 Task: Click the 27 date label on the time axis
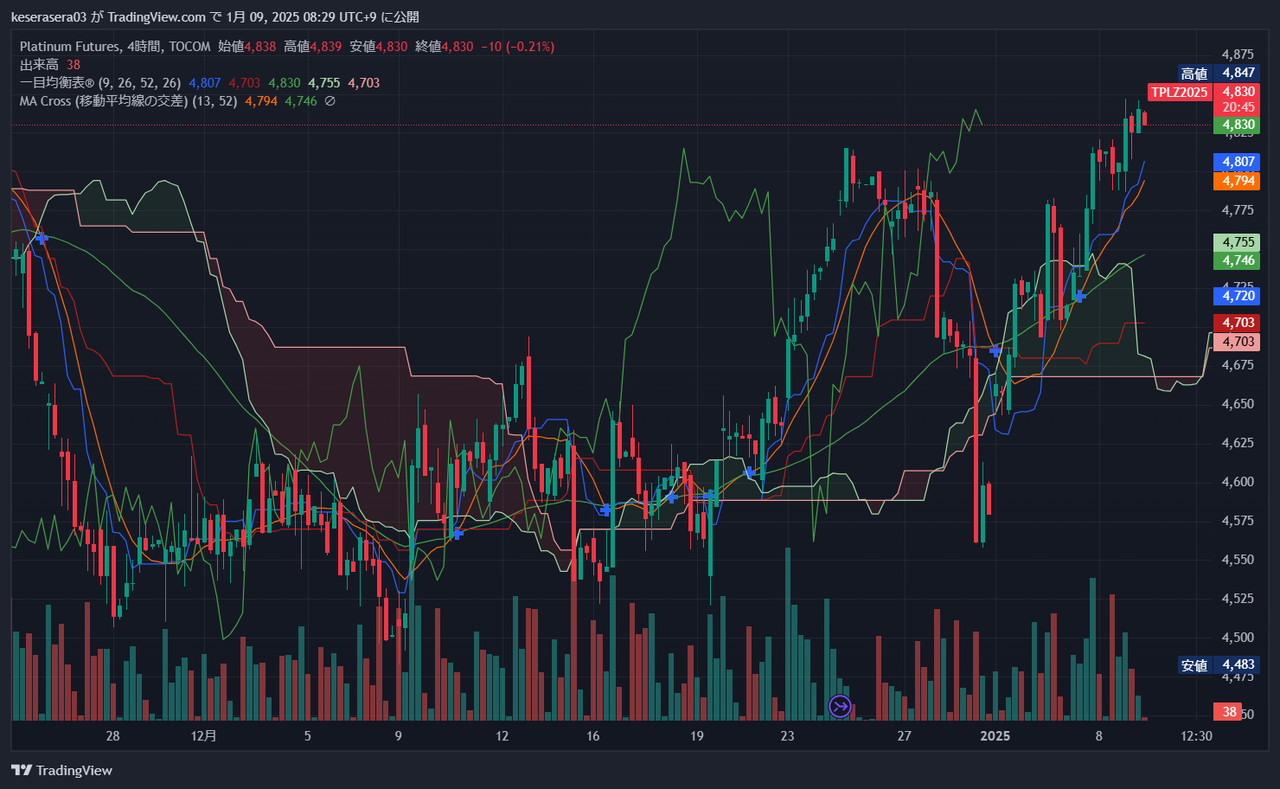point(904,736)
